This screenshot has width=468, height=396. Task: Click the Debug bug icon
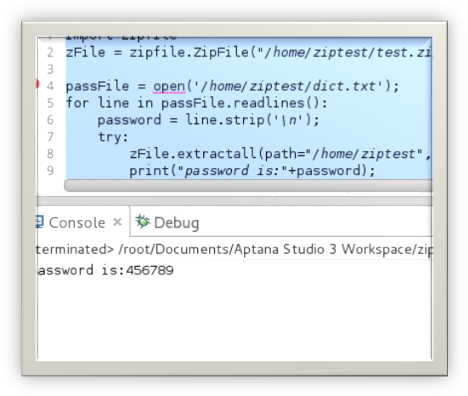tap(142, 221)
